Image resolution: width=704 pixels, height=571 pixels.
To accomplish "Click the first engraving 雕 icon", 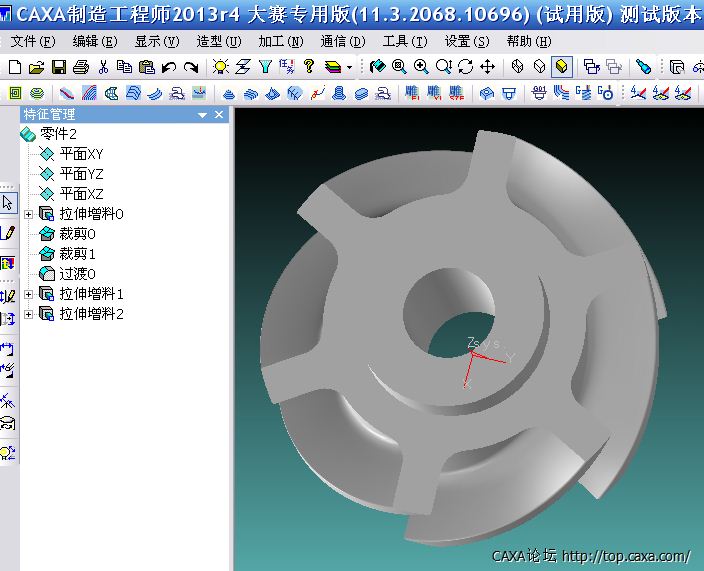I will tap(412, 92).
